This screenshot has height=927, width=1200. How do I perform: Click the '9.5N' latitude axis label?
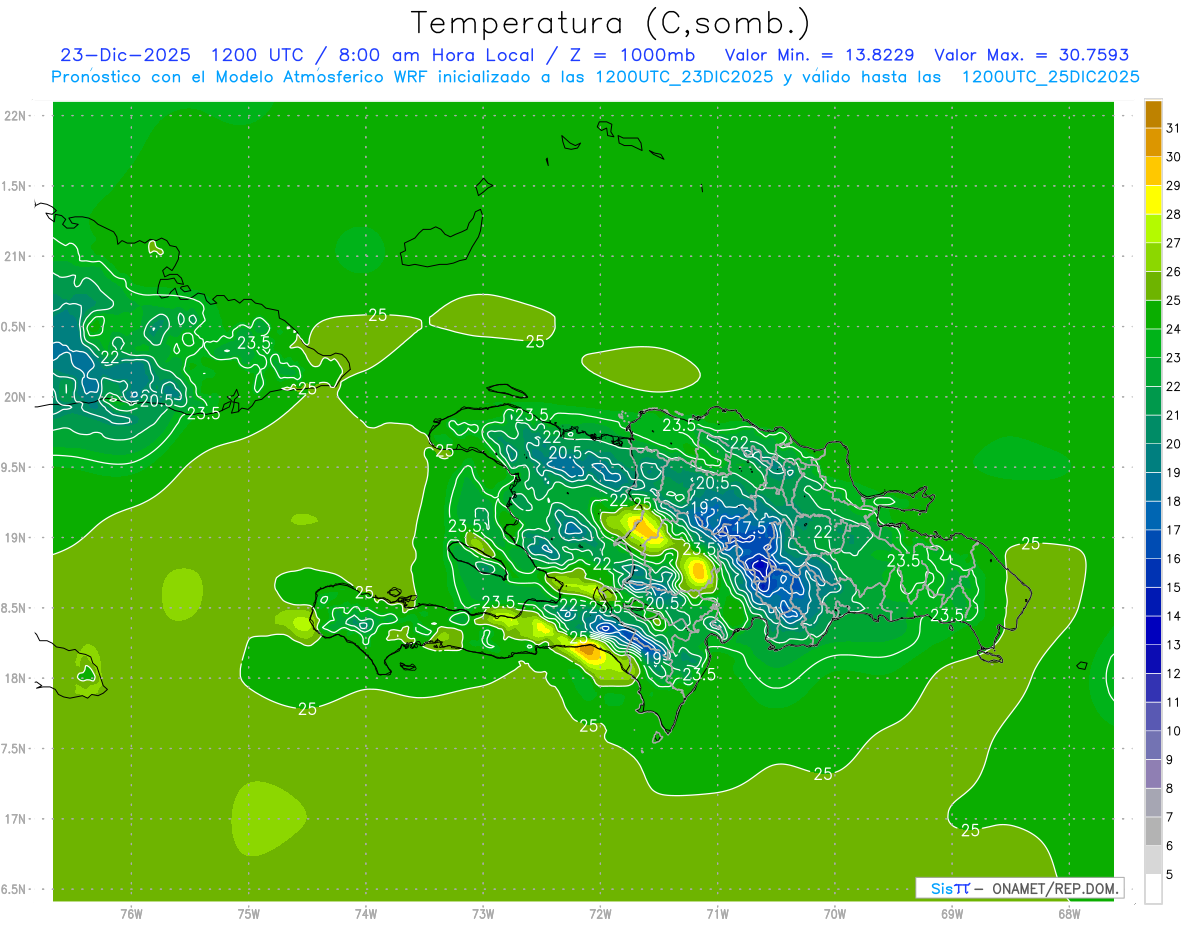coord(15,467)
